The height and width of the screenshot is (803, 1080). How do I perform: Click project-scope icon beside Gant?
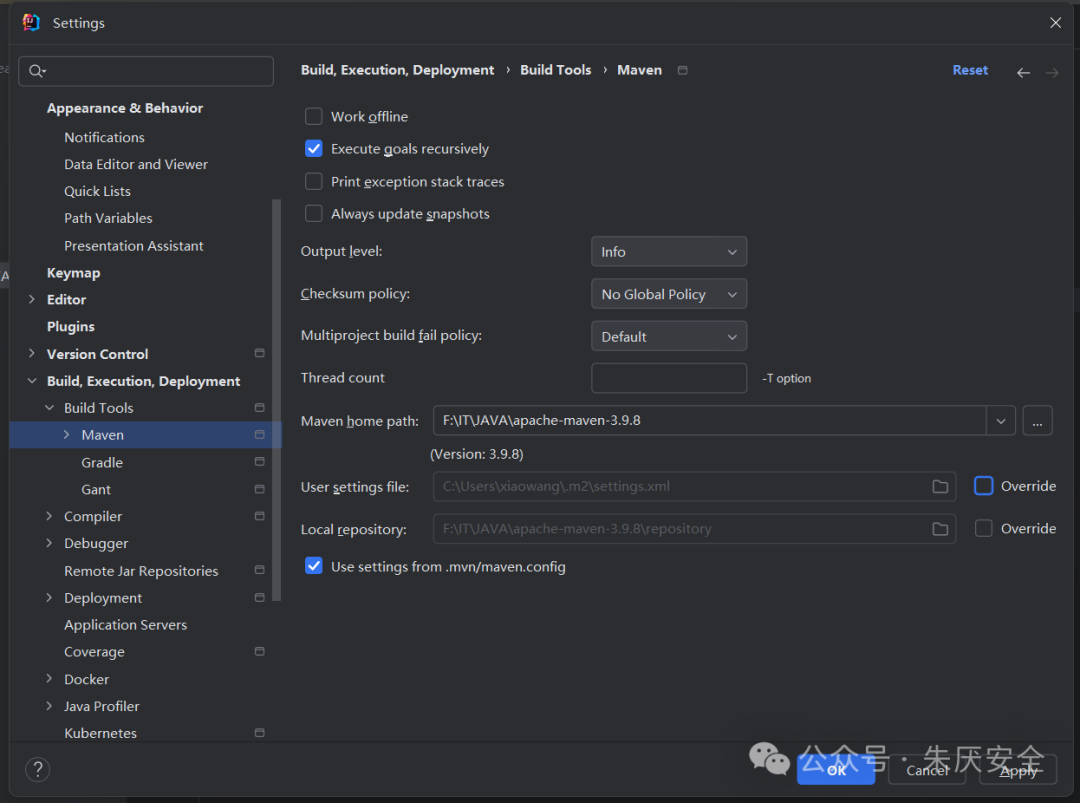pyautogui.click(x=260, y=489)
